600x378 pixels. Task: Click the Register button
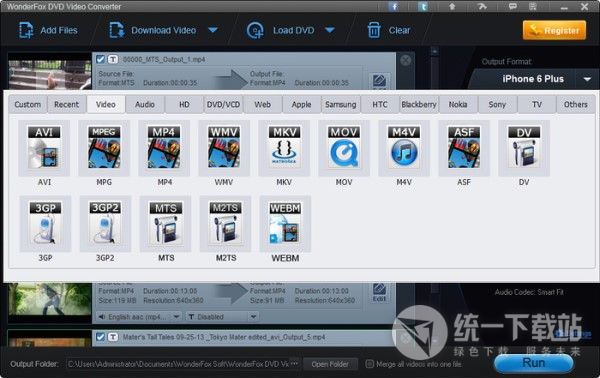click(554, 30)
